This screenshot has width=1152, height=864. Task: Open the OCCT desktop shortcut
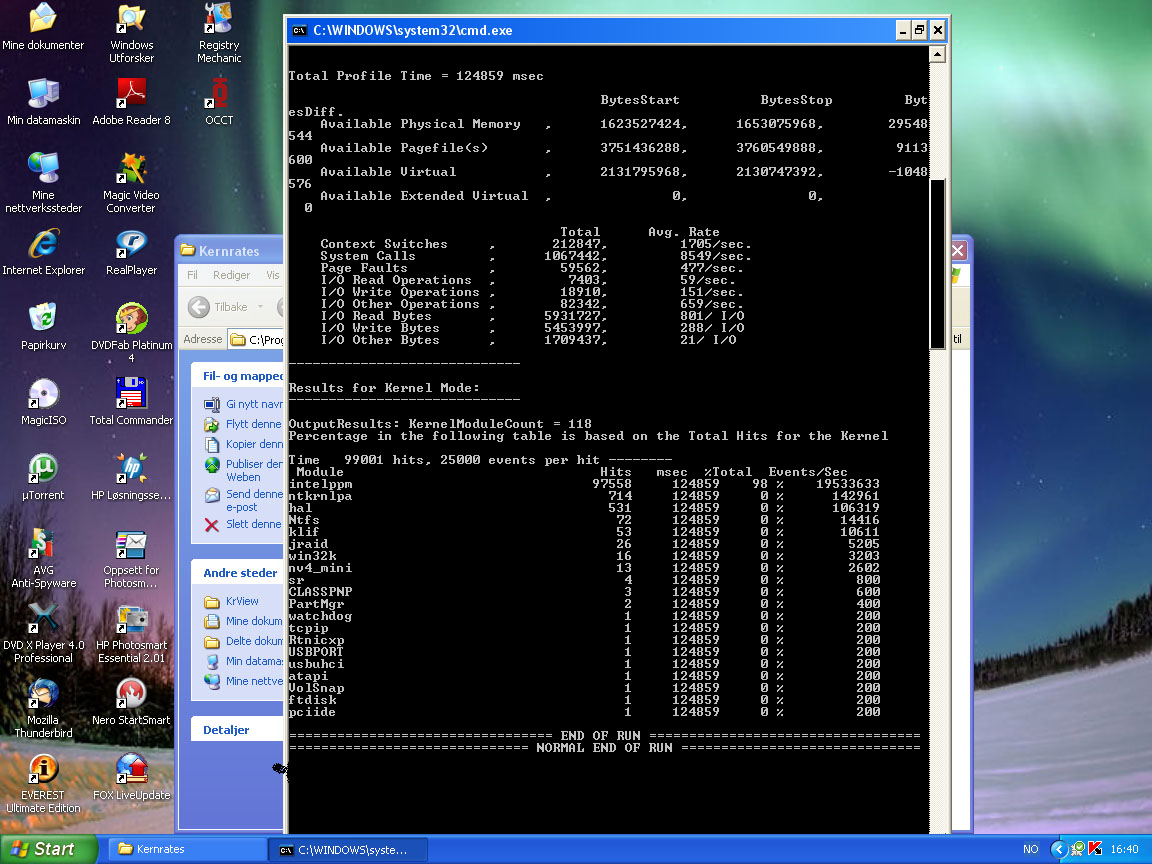(218, 95)
